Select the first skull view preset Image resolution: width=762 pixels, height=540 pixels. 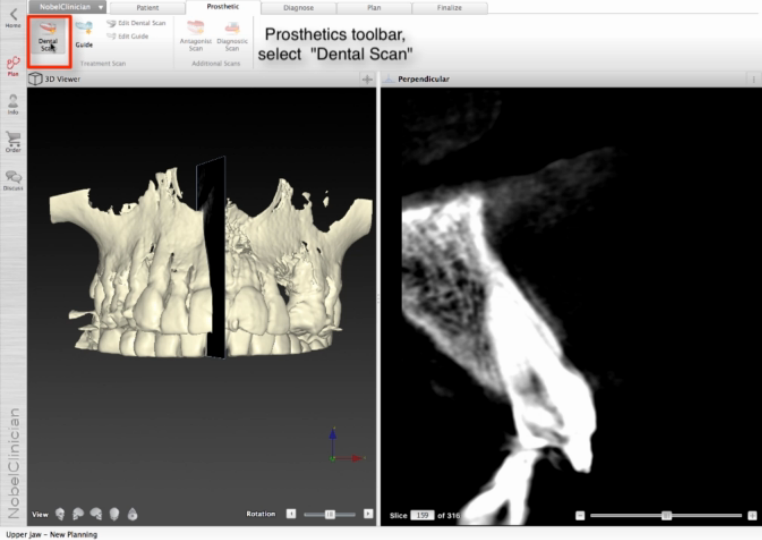coord(59,513)
